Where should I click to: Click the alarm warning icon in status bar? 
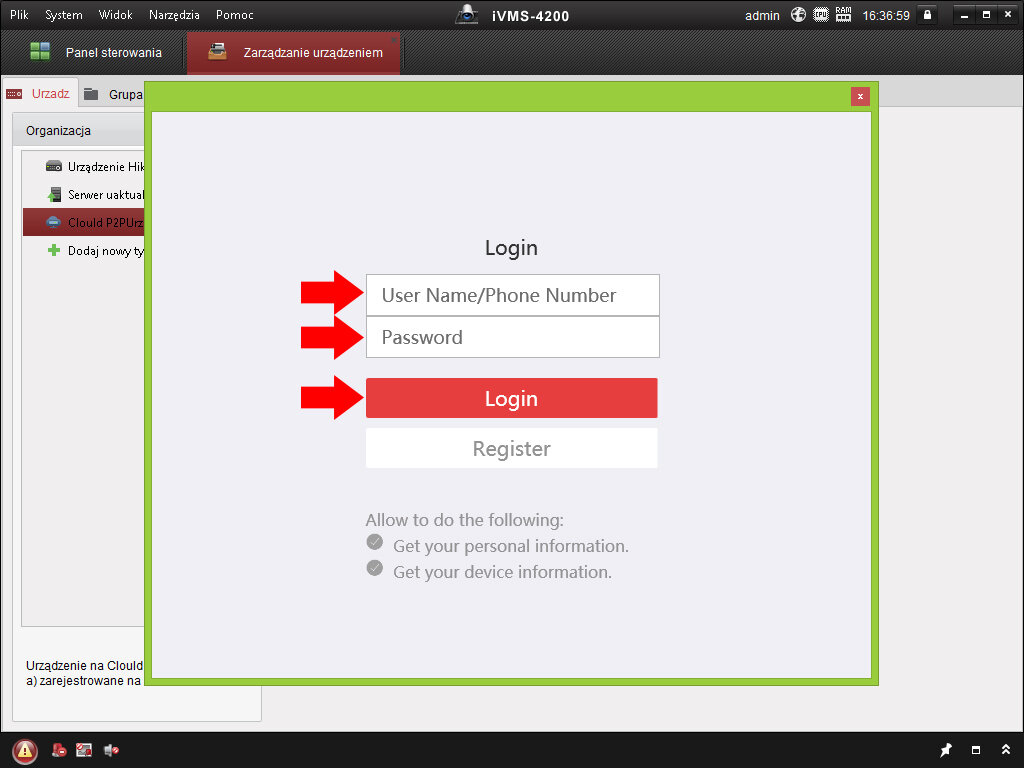click(x=25, y=750)
